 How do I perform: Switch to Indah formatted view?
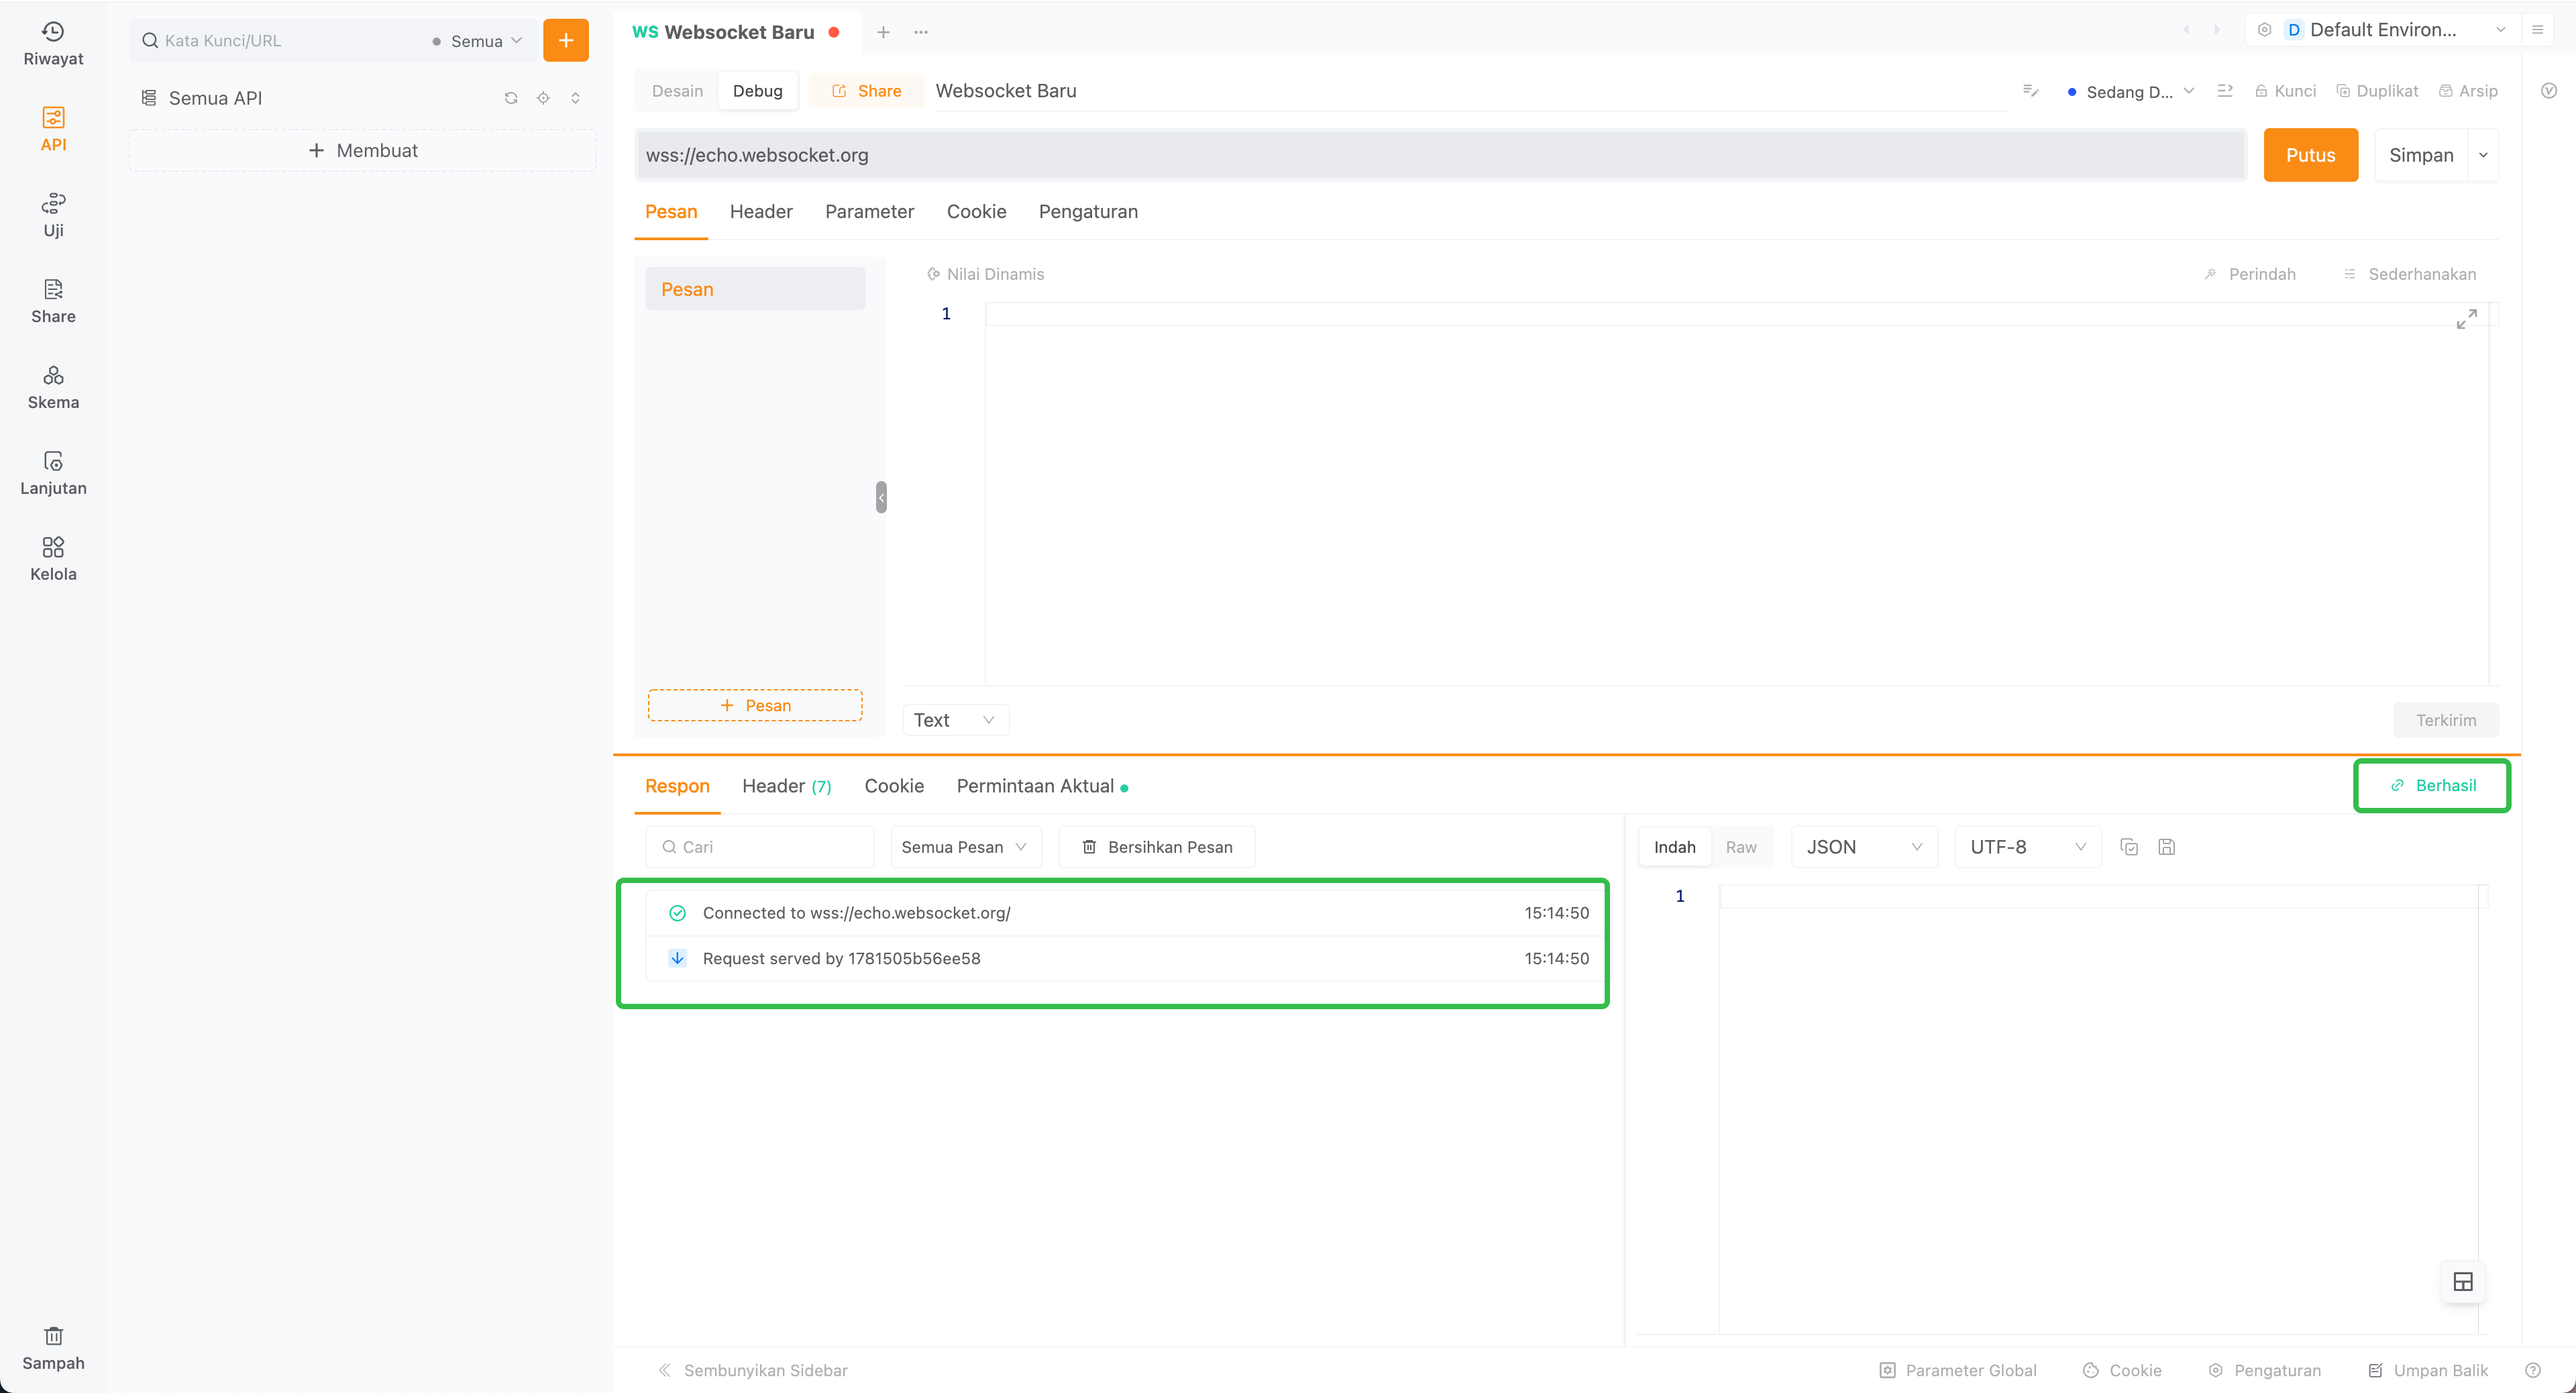[1674, 847]
